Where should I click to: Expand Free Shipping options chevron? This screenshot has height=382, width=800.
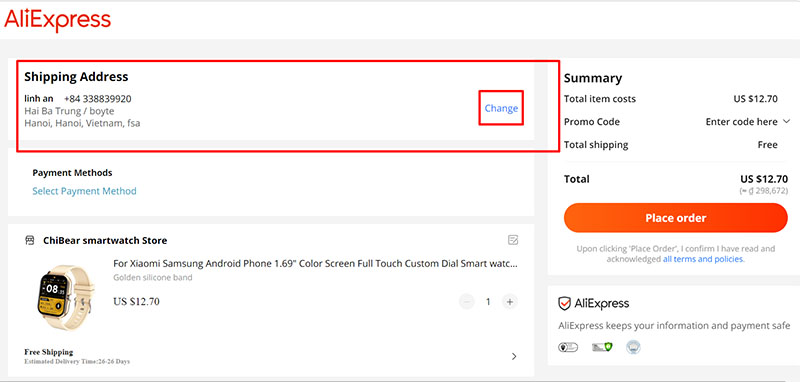514,356
